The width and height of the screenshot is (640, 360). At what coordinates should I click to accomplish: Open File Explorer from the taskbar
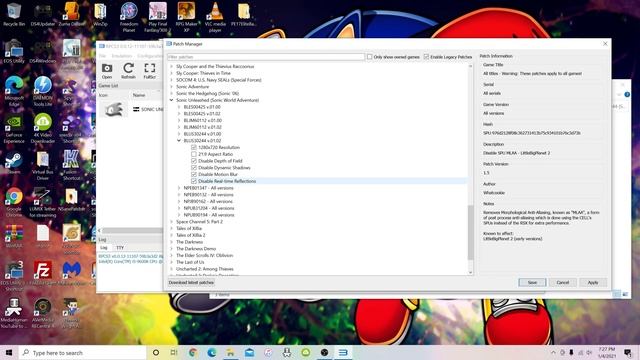click(231, 352)
